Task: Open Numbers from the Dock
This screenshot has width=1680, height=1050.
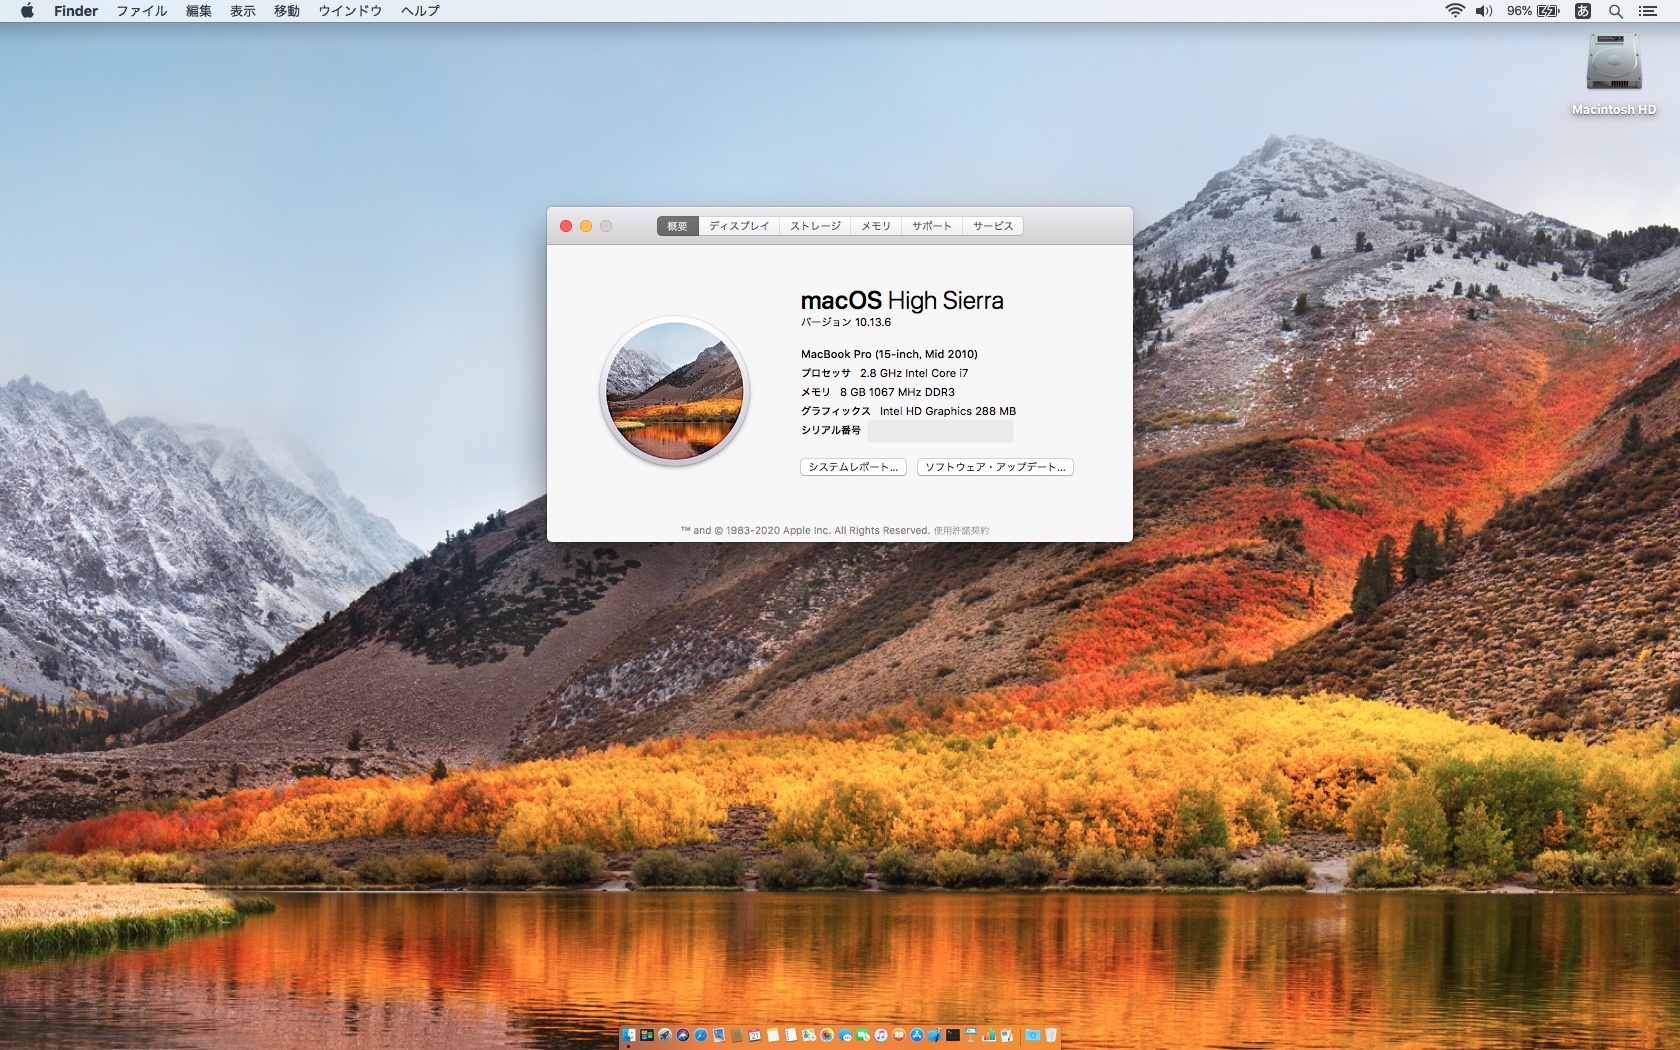Action: click(989, 1035)
